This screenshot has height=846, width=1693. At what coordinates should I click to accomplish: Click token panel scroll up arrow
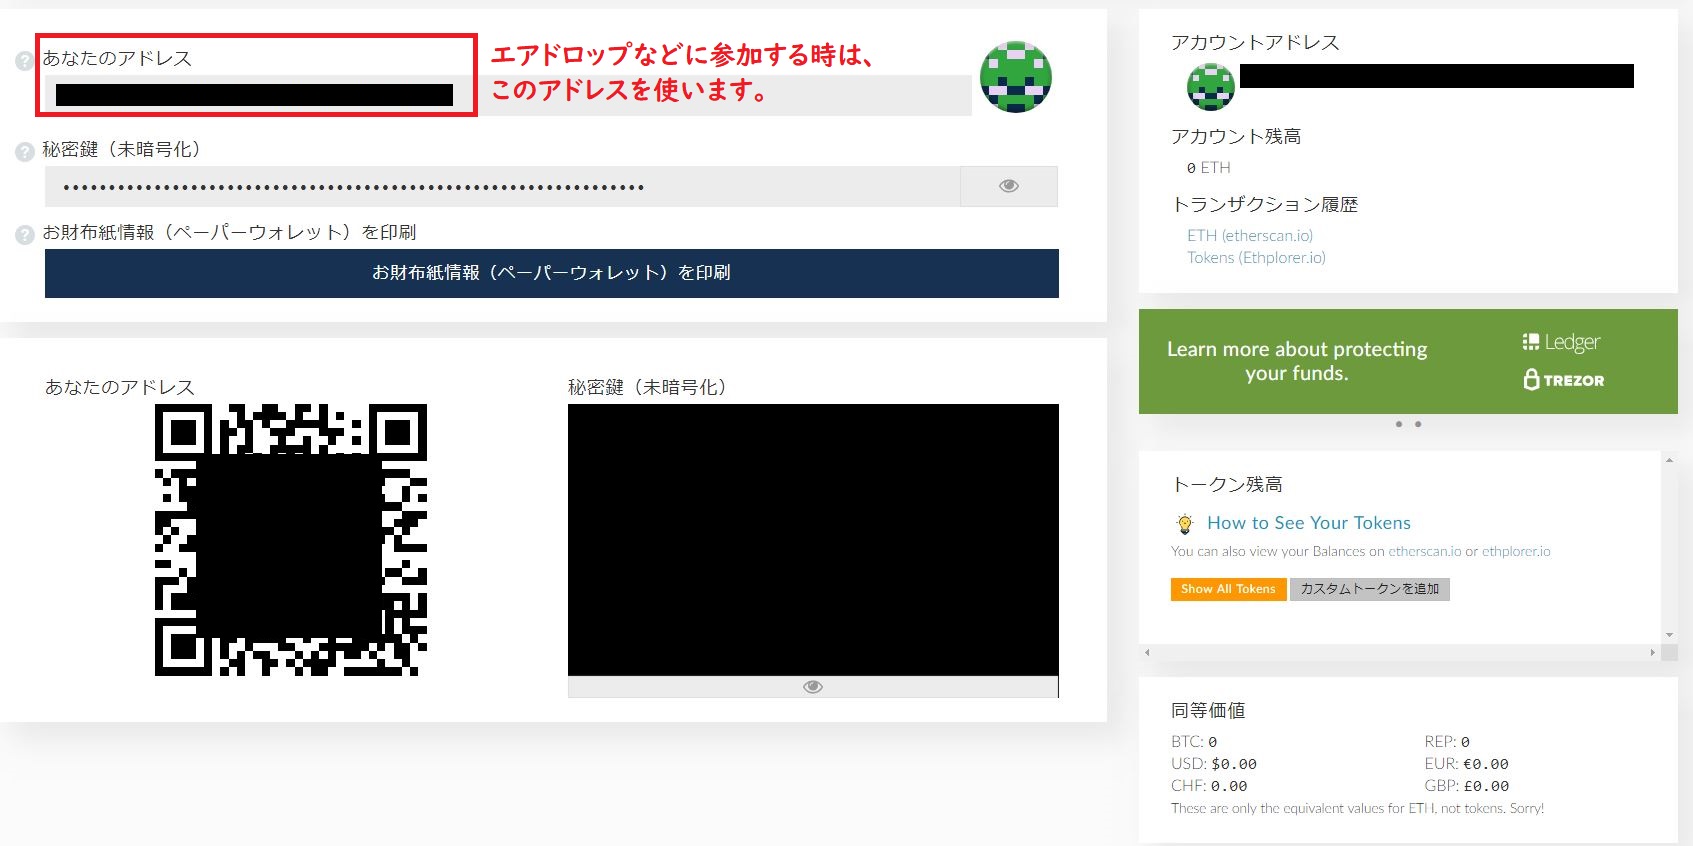[1669, 460]
